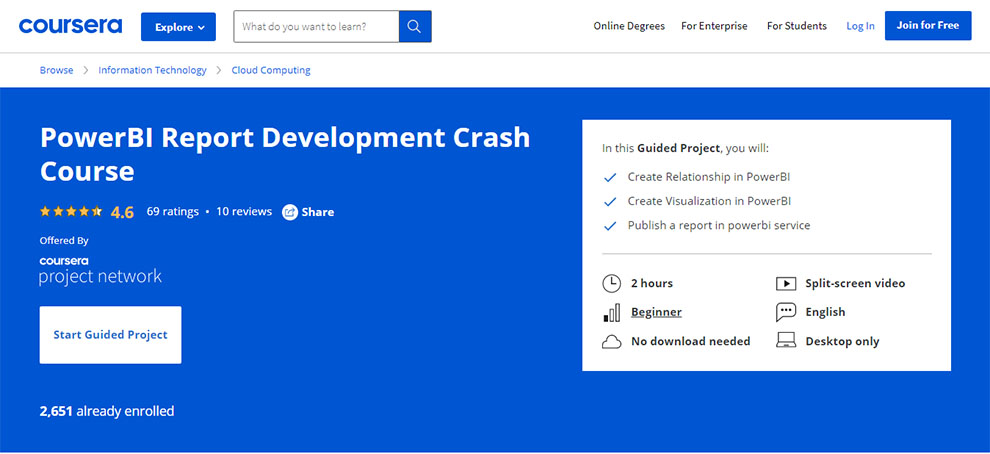Click the star rating icons

[71, 212]
